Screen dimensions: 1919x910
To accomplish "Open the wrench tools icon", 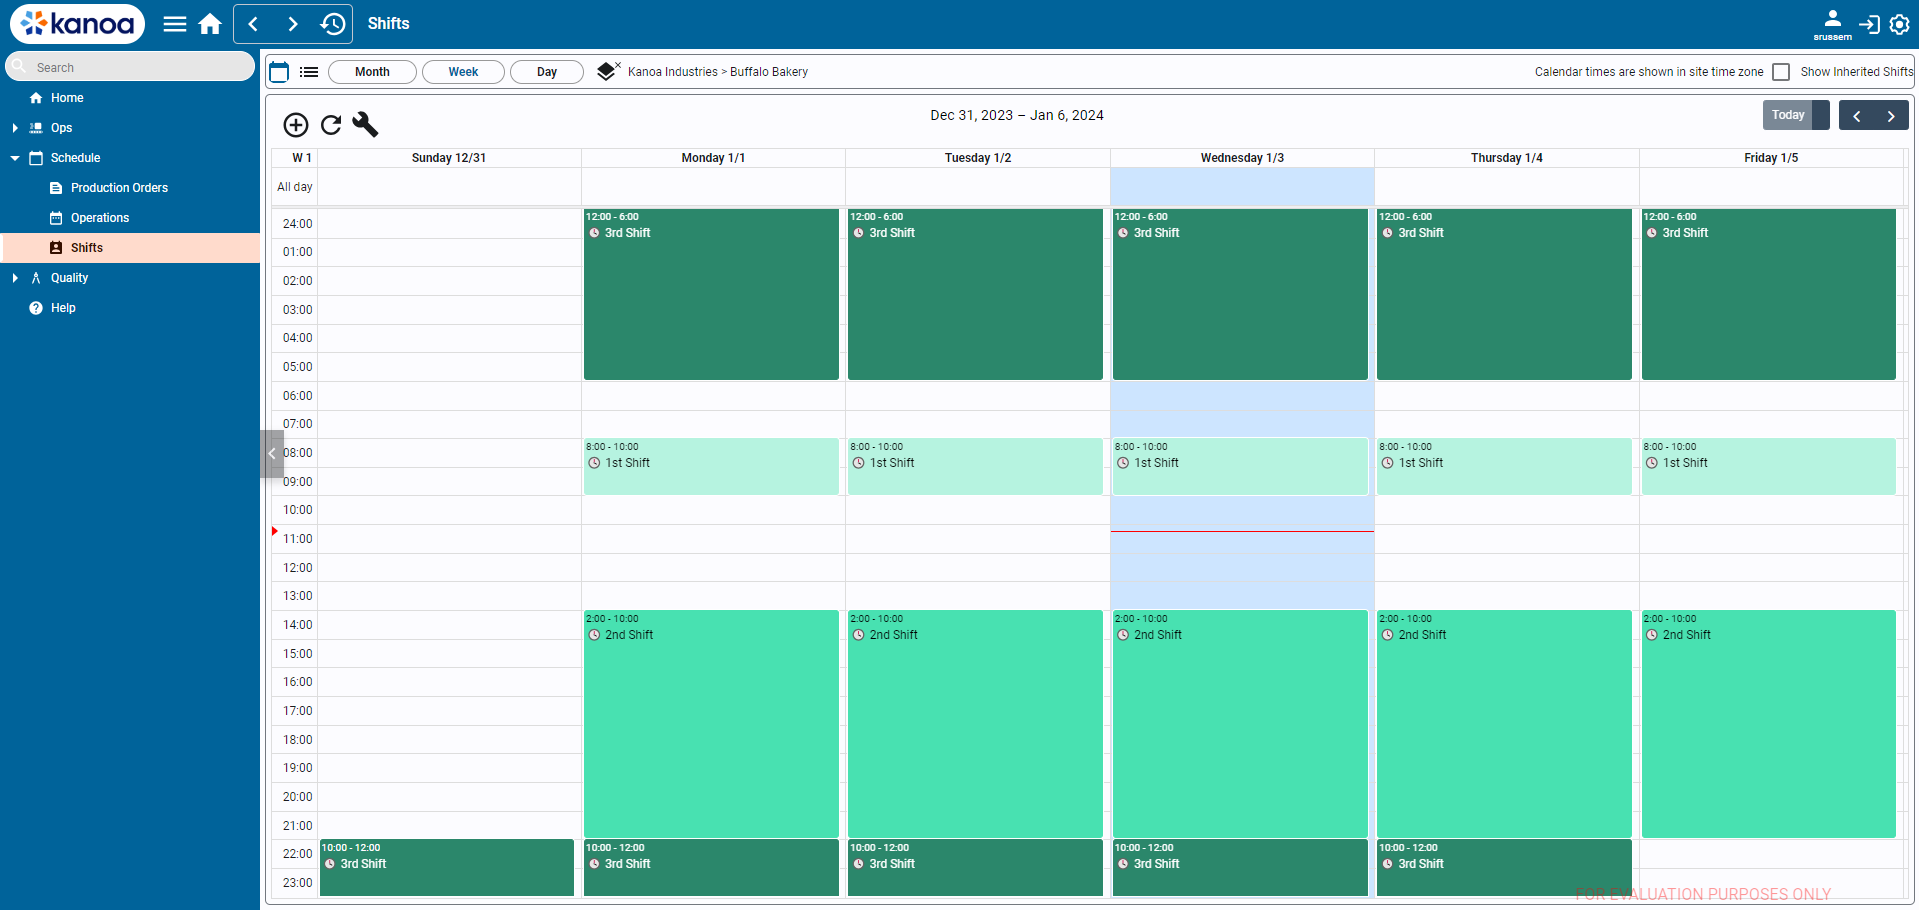I will pyautogui.click(x=365, y=124).
